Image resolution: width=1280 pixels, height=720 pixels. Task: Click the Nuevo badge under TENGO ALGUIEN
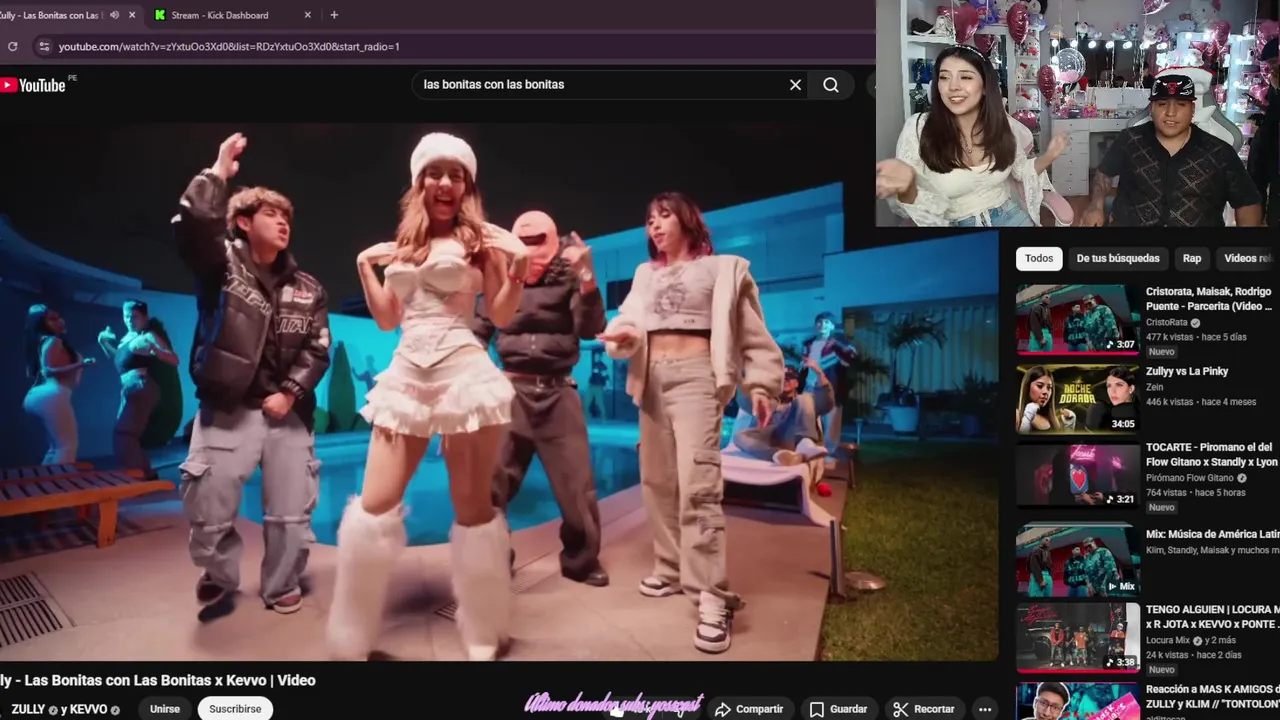pyautogui.click(x=1161, y=670)
